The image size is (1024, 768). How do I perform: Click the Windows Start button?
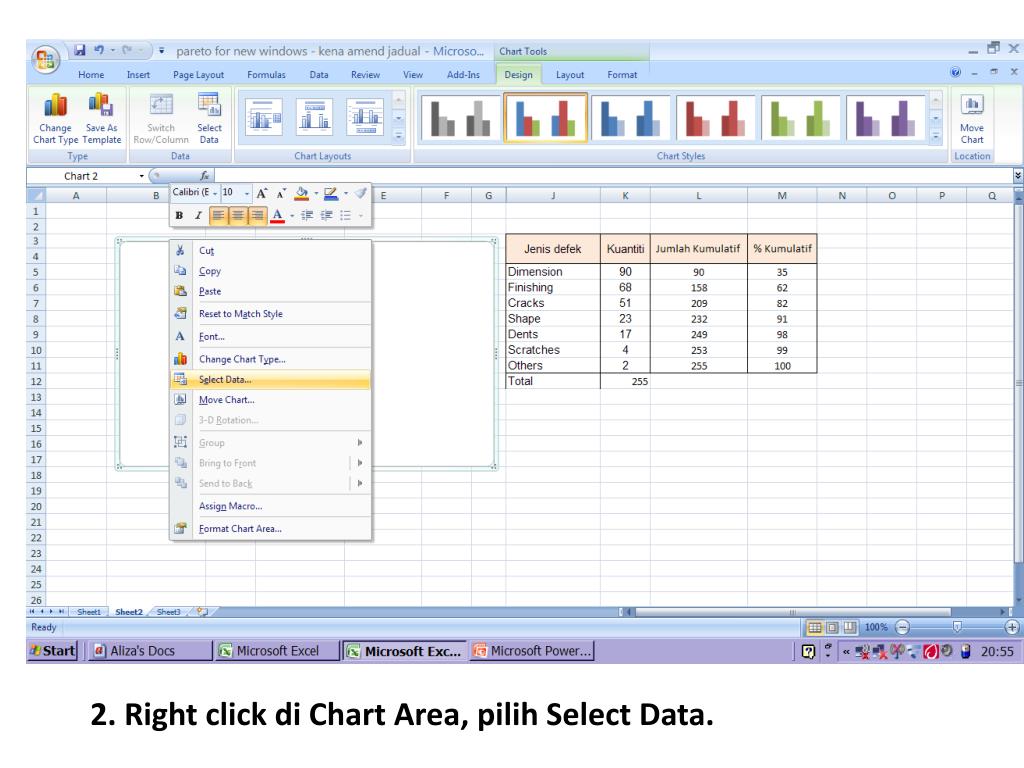52,651
